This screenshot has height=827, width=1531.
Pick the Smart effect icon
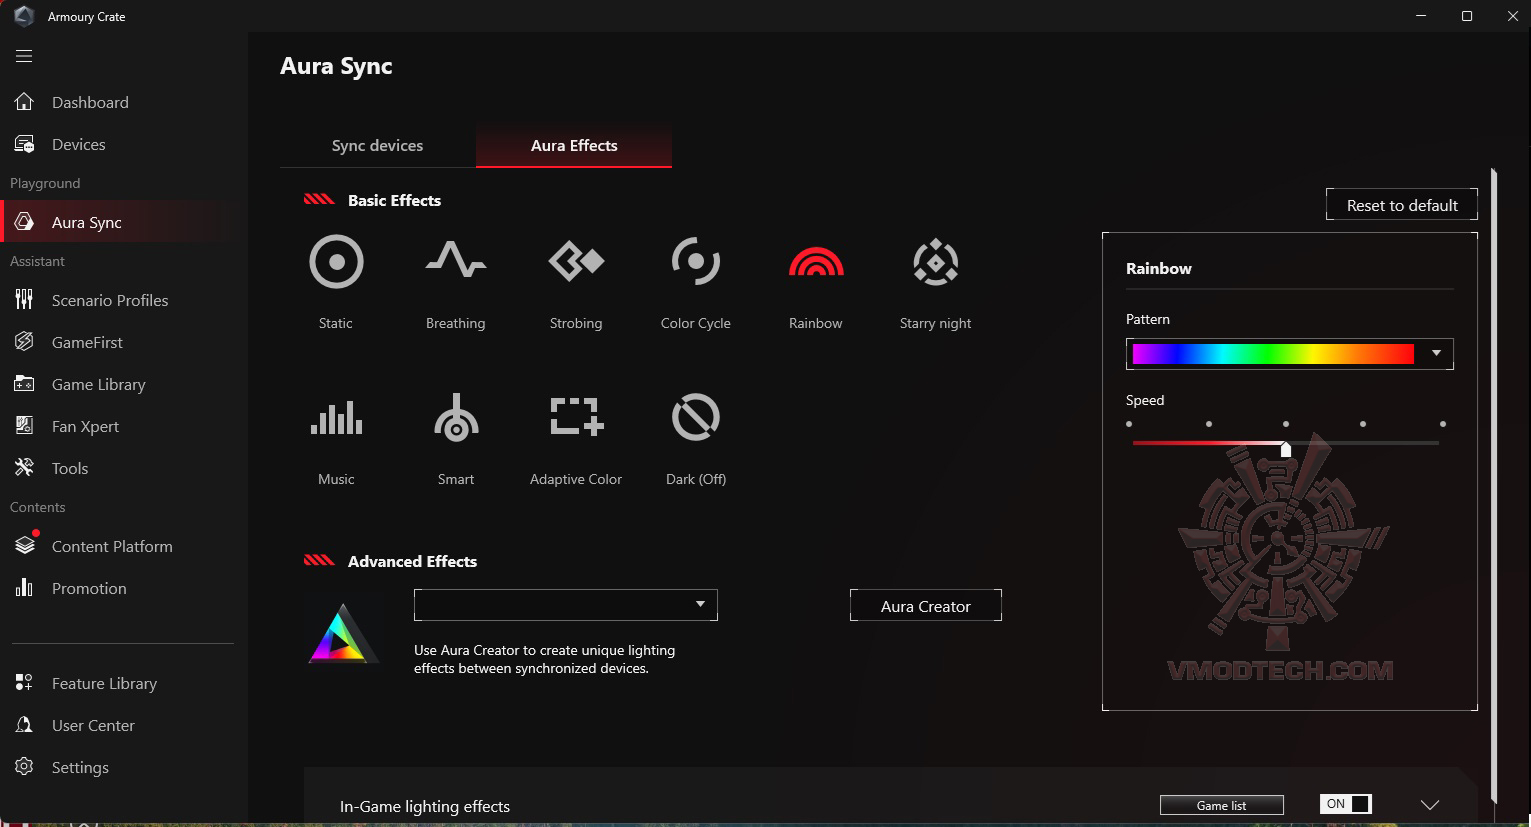456,418
